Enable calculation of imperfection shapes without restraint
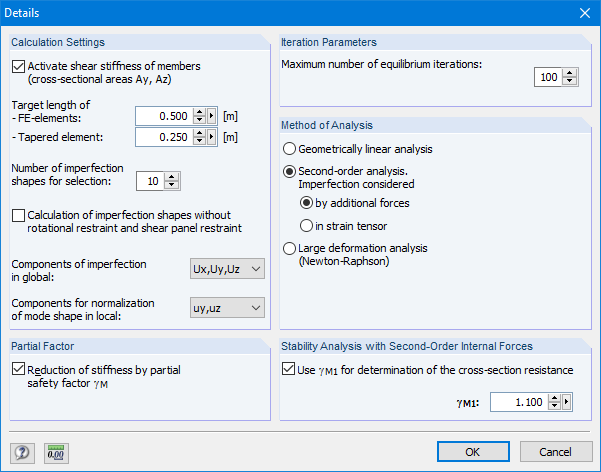Viewport: 601px width, 472px height. click(19, 215)
